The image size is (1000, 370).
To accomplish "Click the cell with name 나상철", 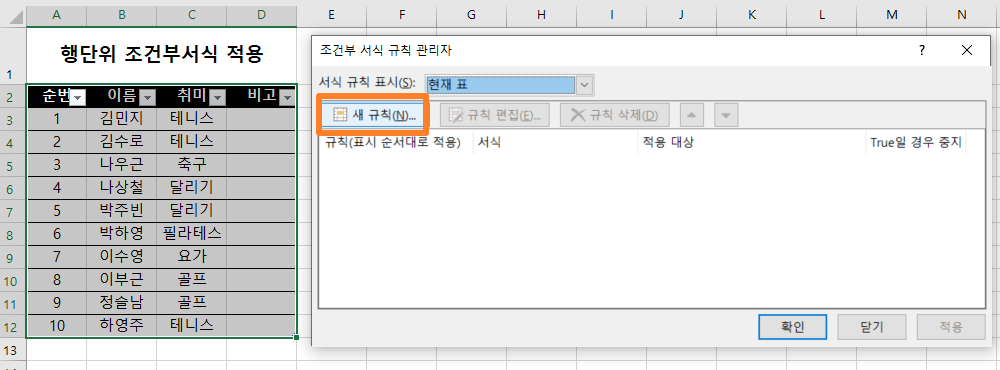I will coord(121,187).
